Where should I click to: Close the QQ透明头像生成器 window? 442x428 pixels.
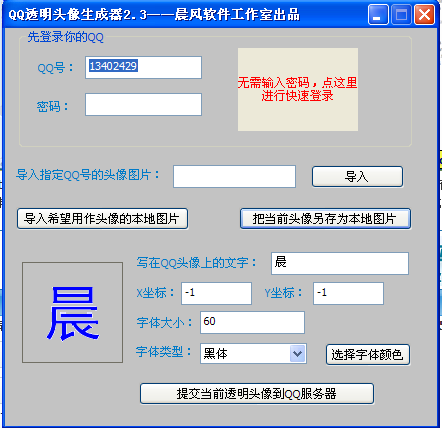424,15
